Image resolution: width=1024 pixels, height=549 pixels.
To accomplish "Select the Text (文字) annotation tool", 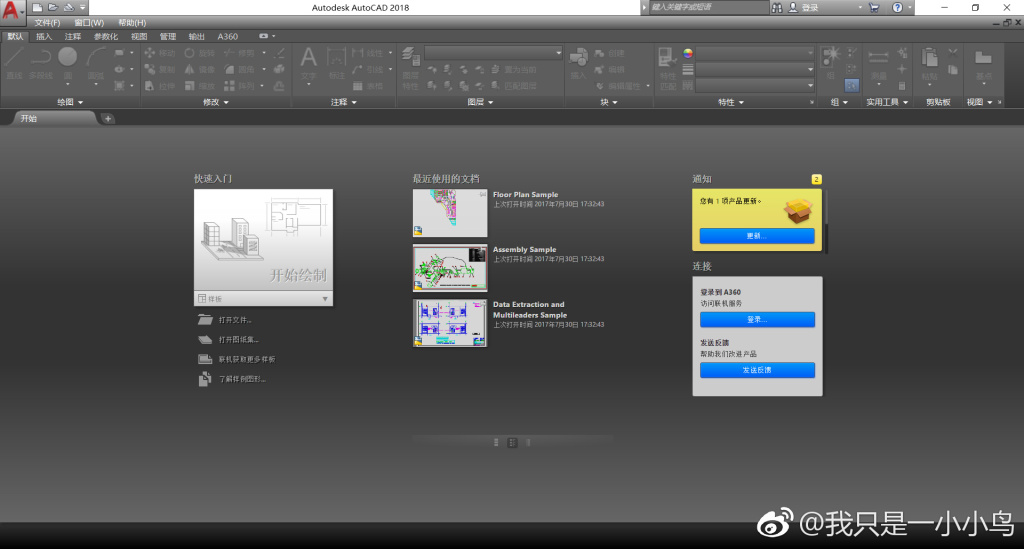I will [308, 63].
